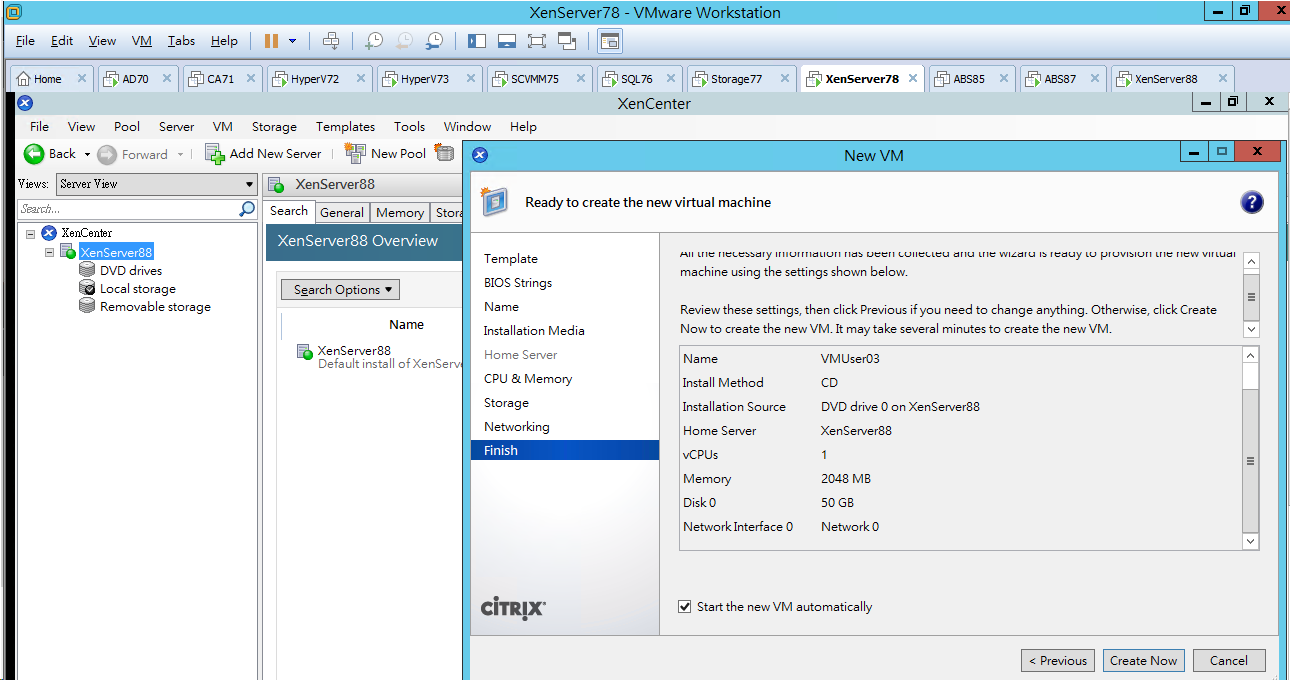Click the XenServer88 title icon above the tabs

tap(278, 184)
